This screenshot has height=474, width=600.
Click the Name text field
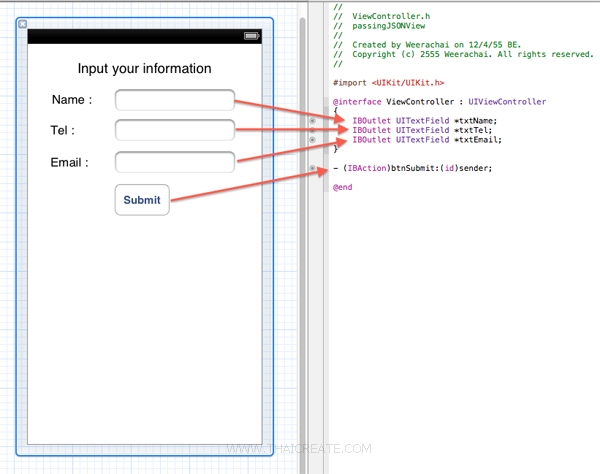click(175, 100)
